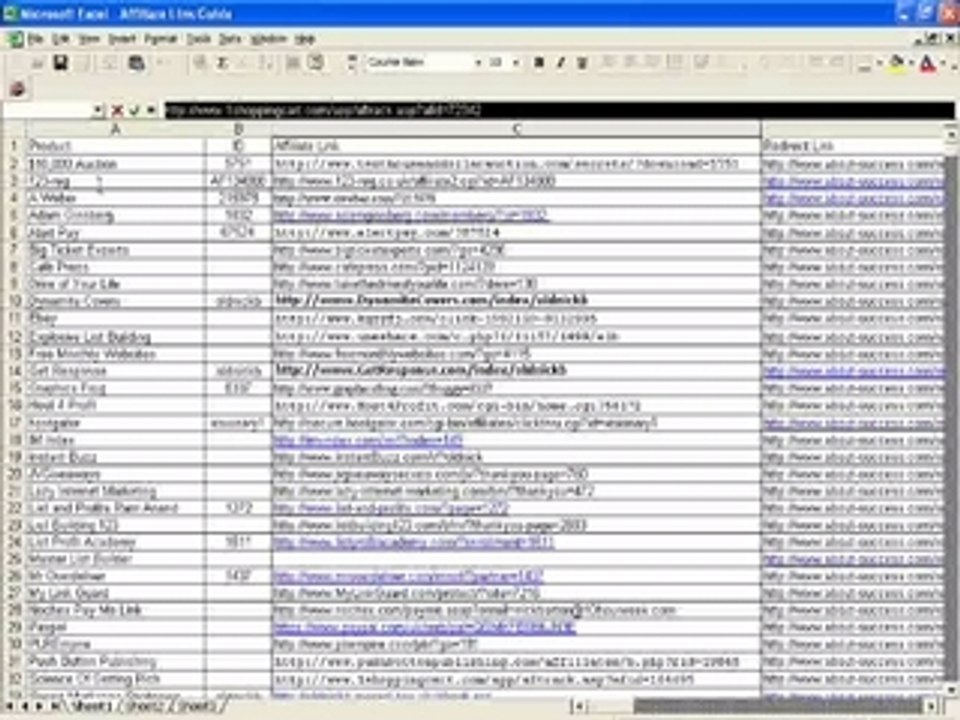960x720 pixels.
Task: Select the 'Push Button Publishing' cell
Action: (115, 662)
